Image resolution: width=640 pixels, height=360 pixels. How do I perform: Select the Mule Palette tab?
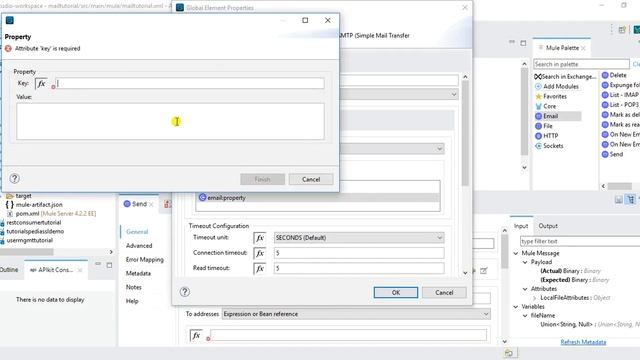click(562, 48)
